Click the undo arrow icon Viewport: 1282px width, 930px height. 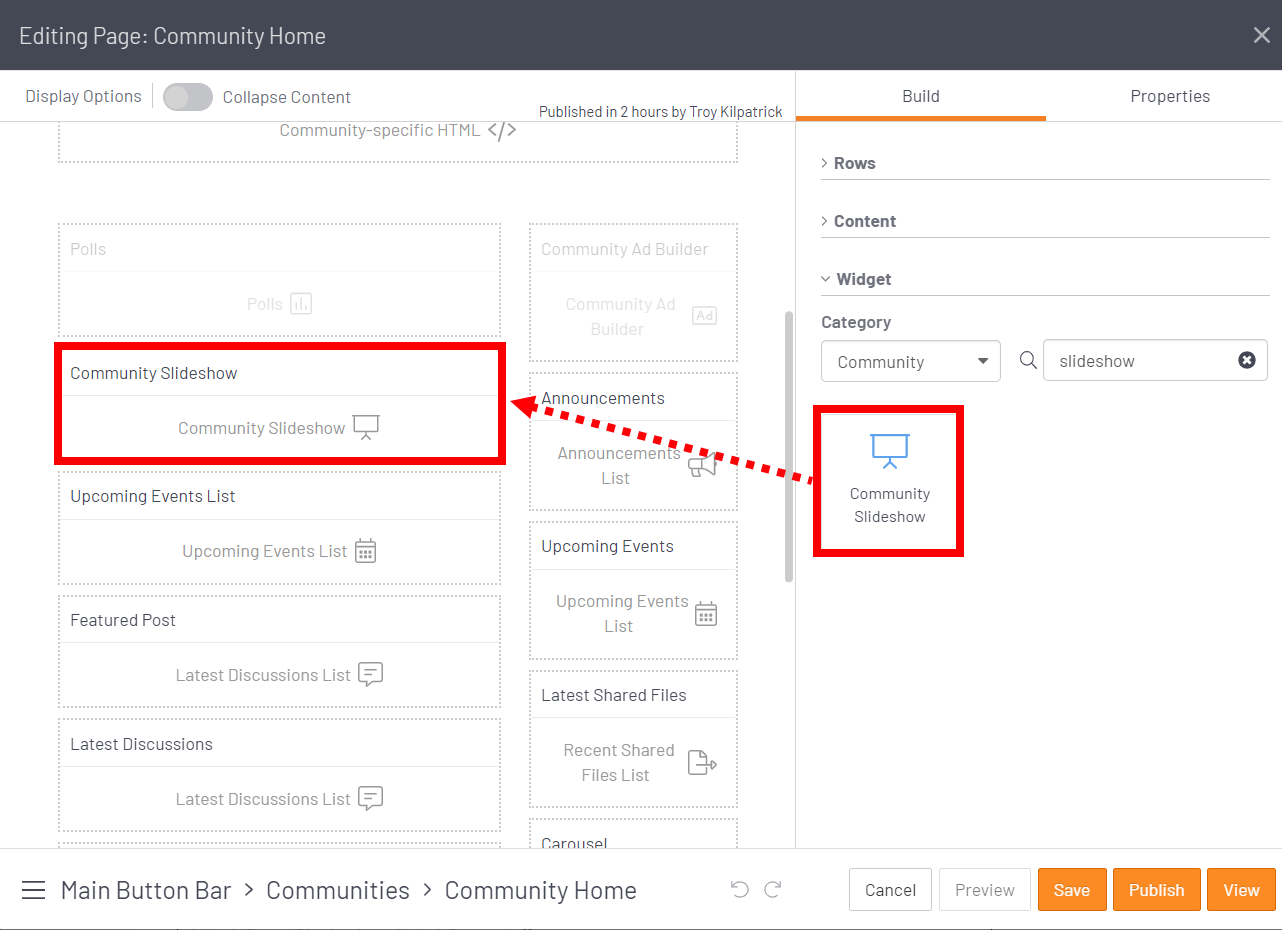pos(739,890)
